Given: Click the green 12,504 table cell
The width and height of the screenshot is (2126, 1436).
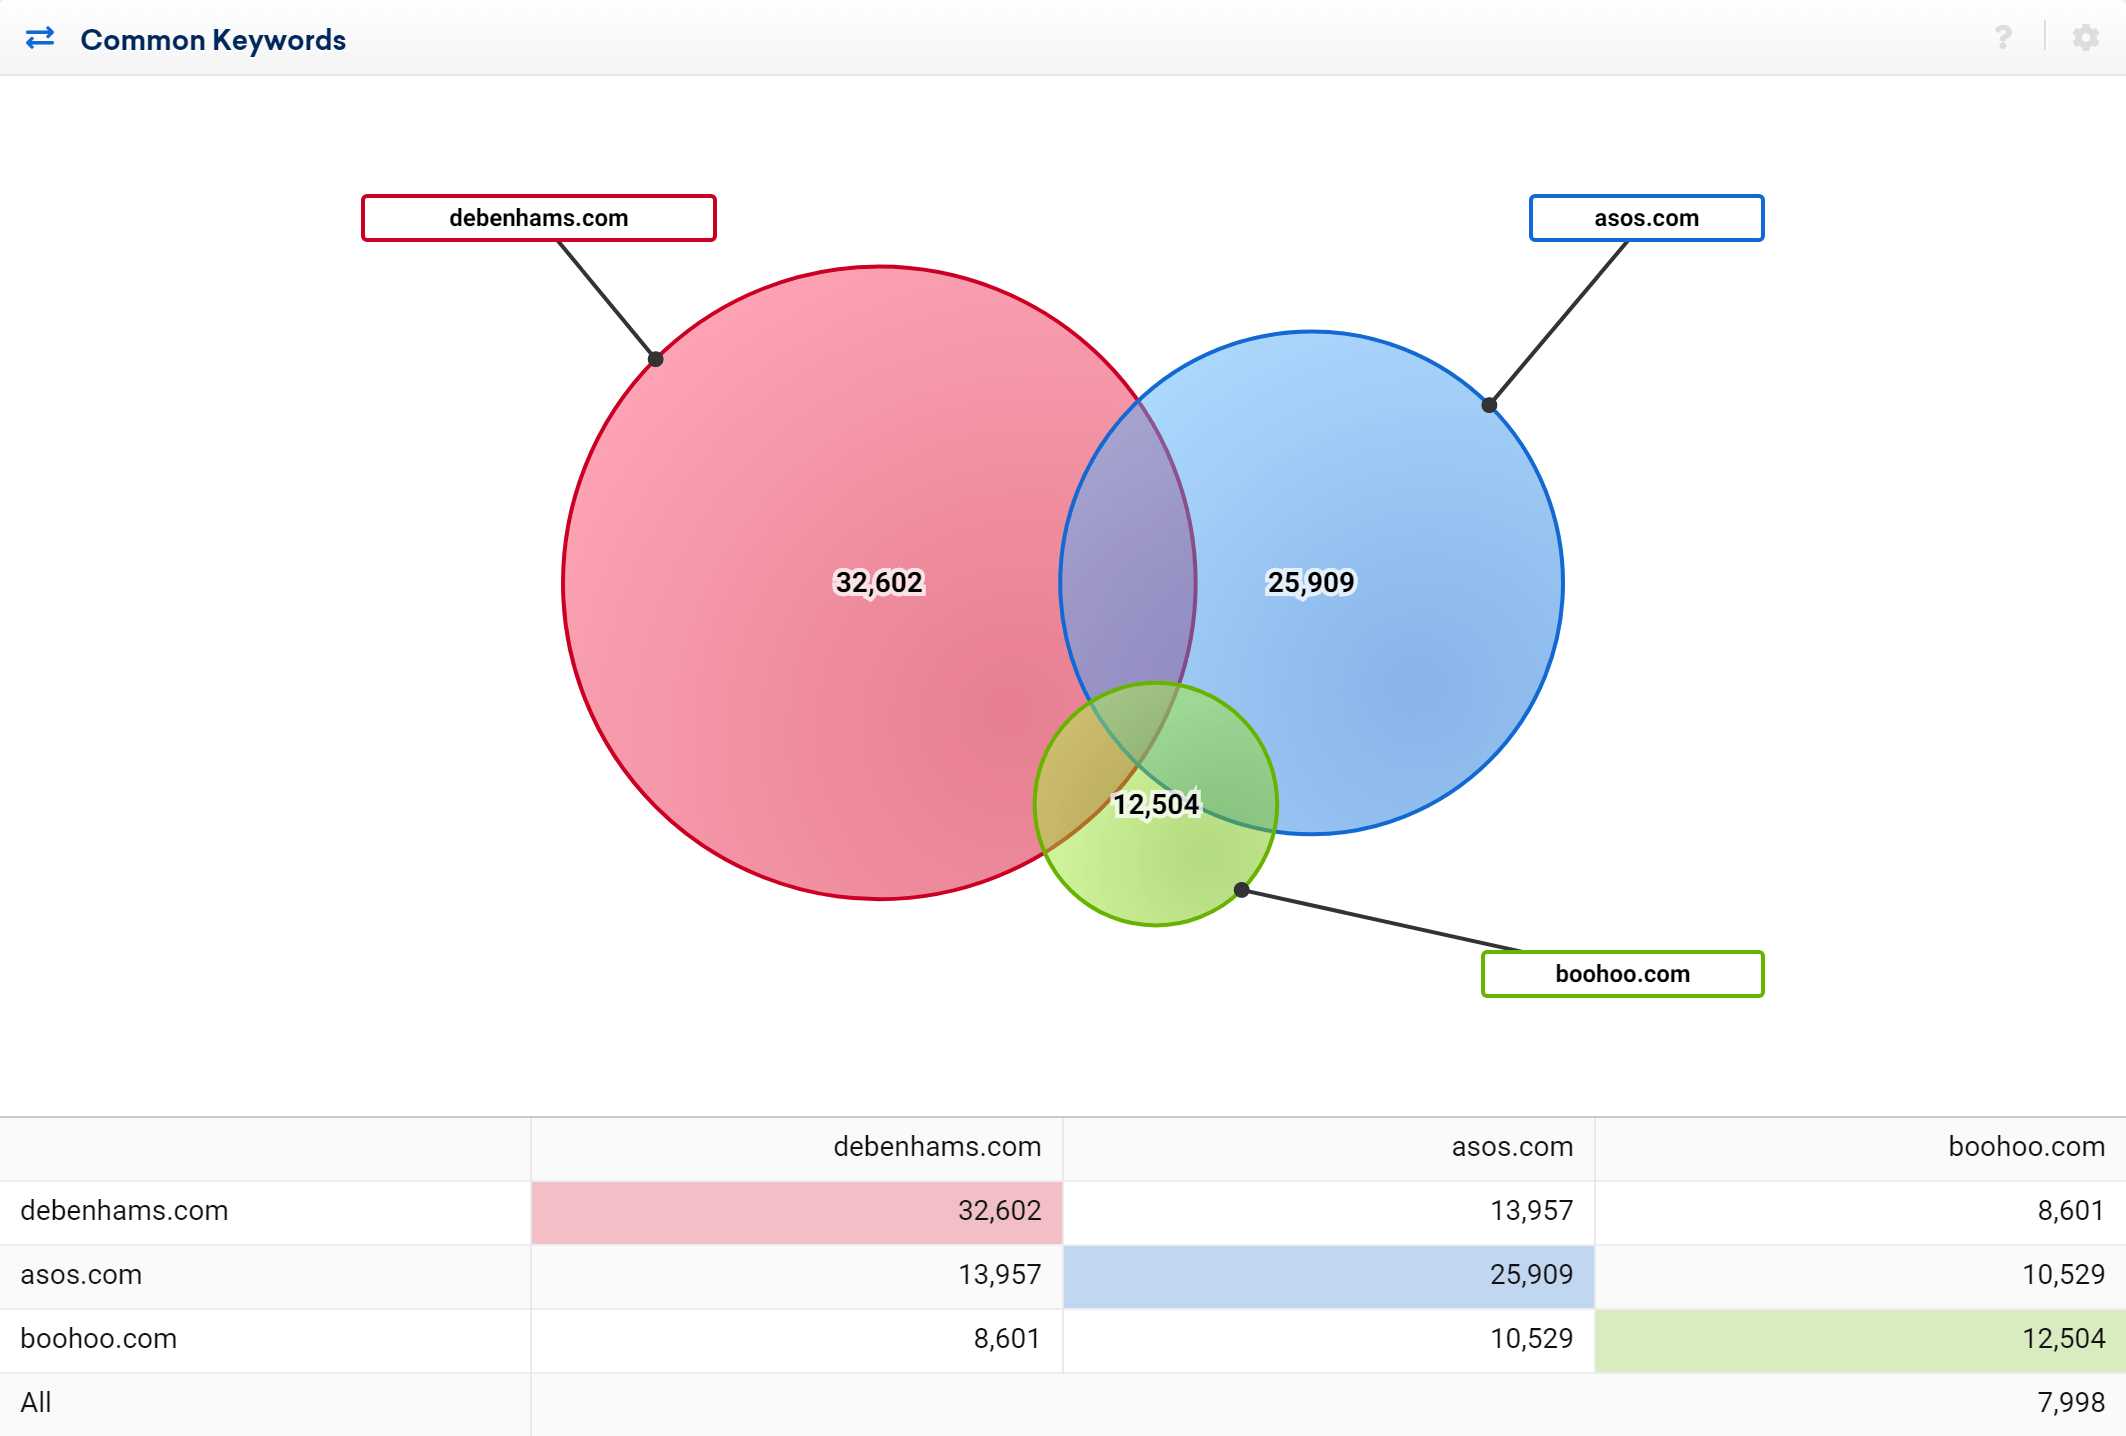Looking at the screenshot, I should (x=1860, y=1340).
